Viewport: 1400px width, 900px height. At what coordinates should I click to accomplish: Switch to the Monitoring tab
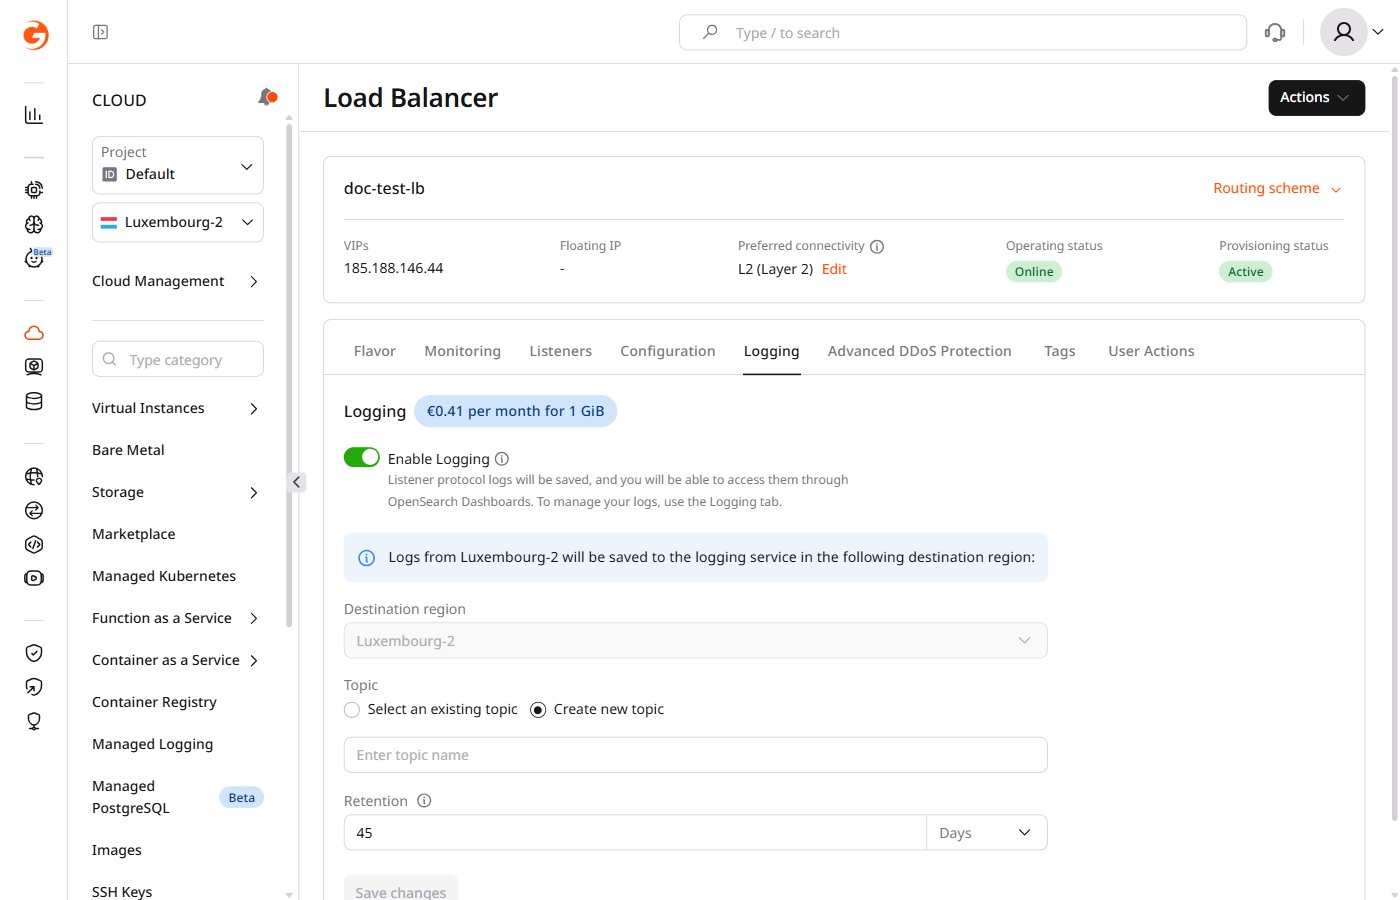pyautogui.click(x=462, y=351)
